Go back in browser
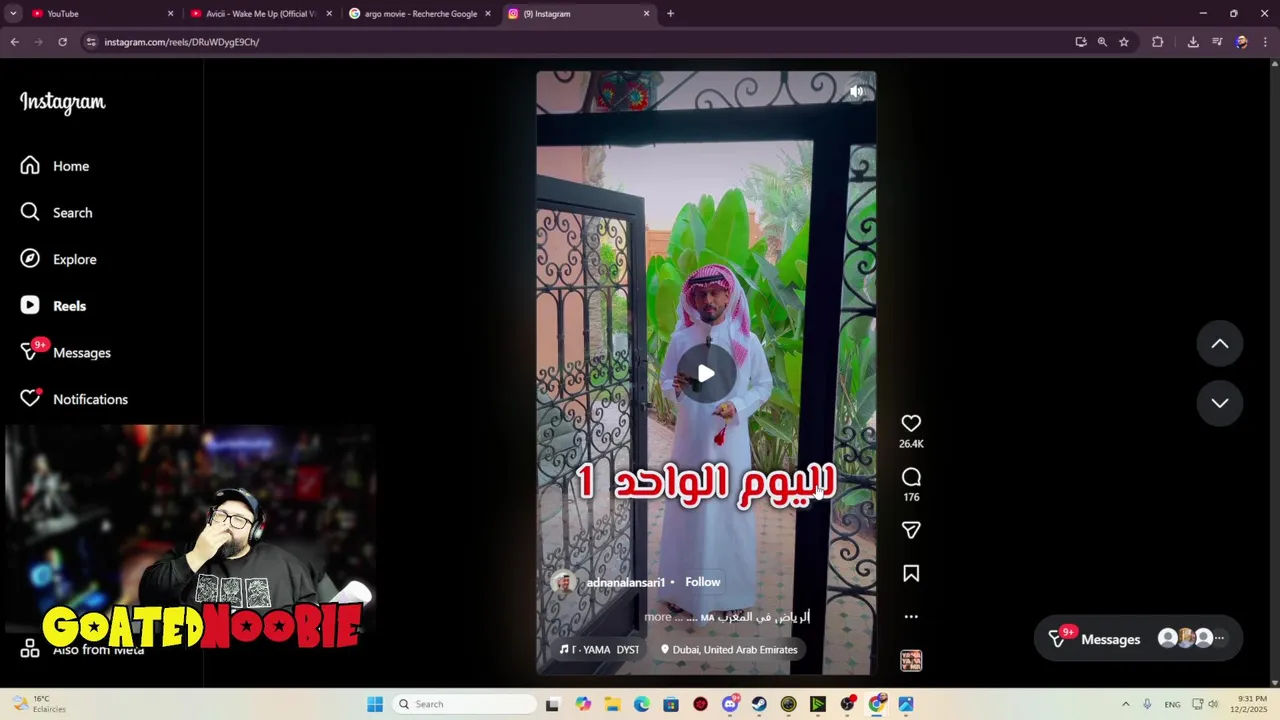This screenshot has width=1280, height=720. (14, 42)
